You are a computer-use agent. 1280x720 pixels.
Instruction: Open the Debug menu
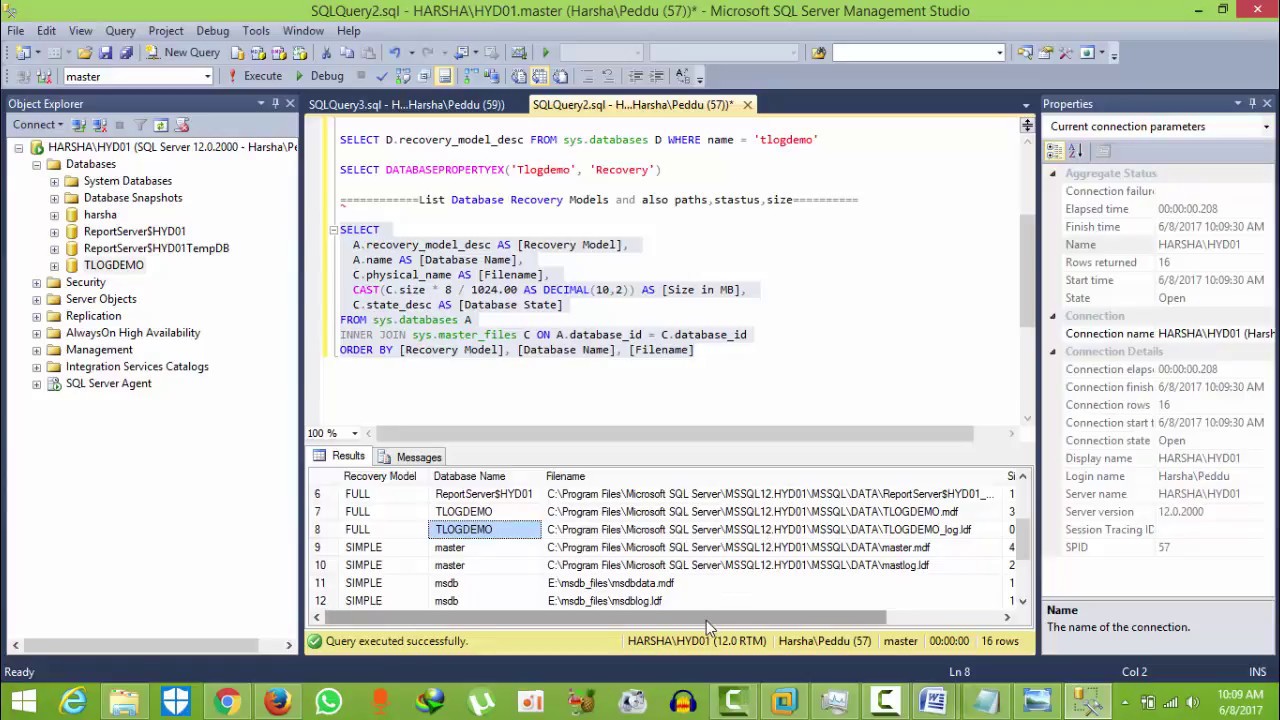(x=212, y=31)
